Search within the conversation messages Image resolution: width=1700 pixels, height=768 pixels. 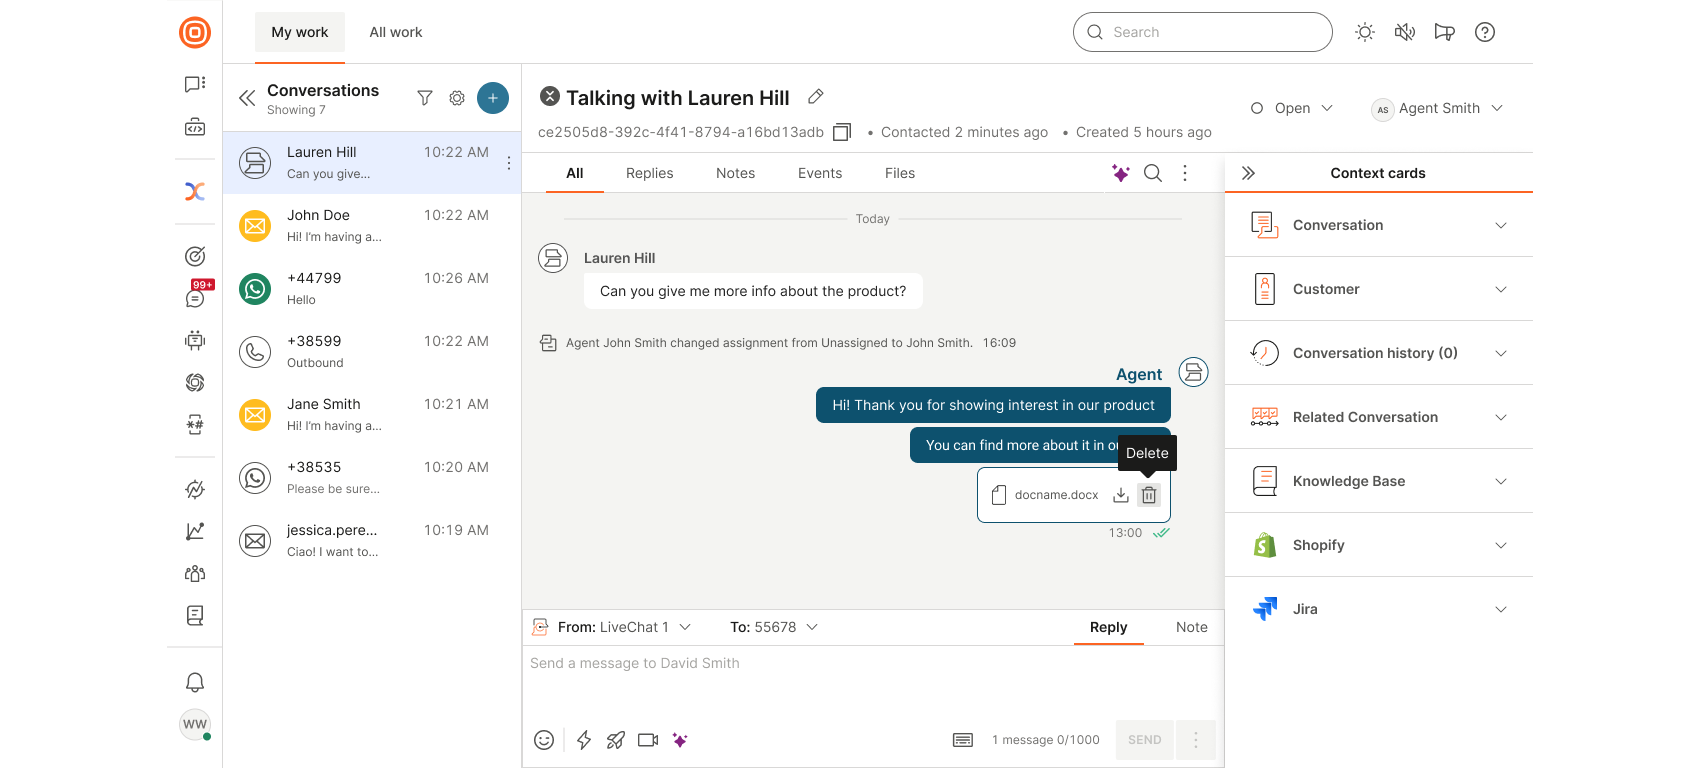(1153, 173)
